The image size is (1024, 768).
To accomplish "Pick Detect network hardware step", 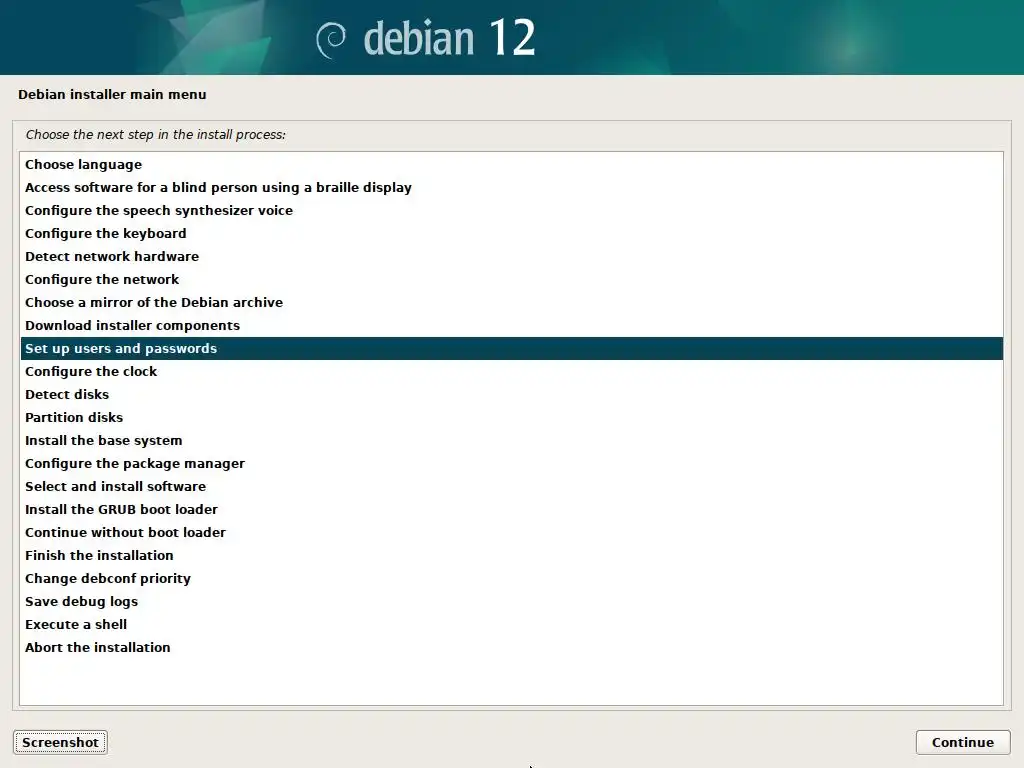I will point(511,257).
